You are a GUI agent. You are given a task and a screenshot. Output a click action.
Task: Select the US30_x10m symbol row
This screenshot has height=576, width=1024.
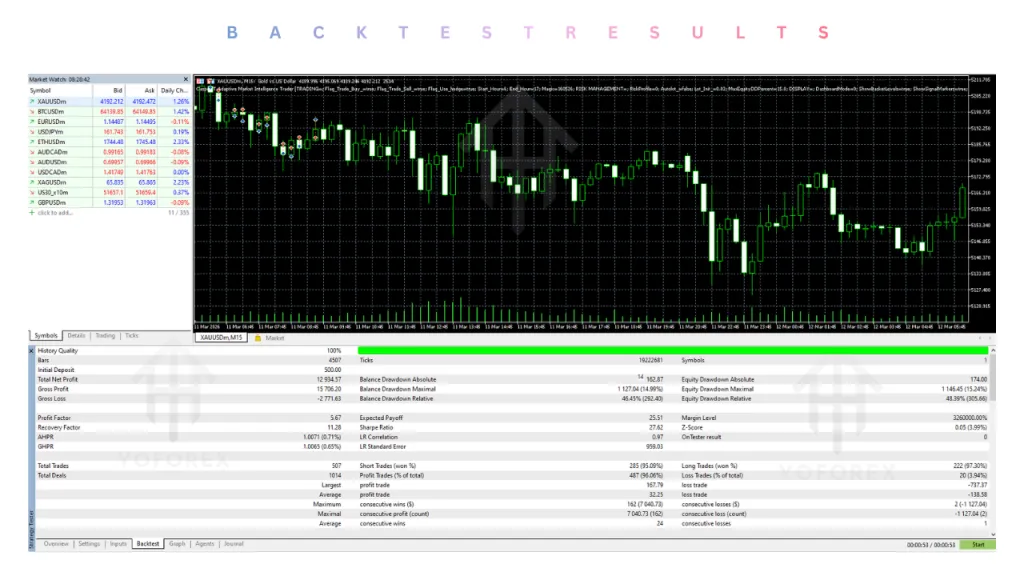[109, 193]
